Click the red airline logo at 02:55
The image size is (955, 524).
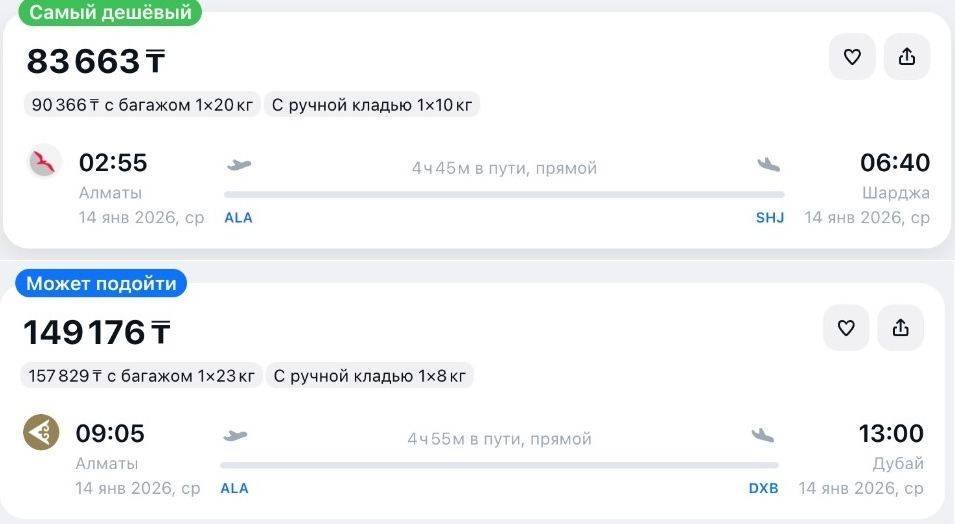(44, 161)
